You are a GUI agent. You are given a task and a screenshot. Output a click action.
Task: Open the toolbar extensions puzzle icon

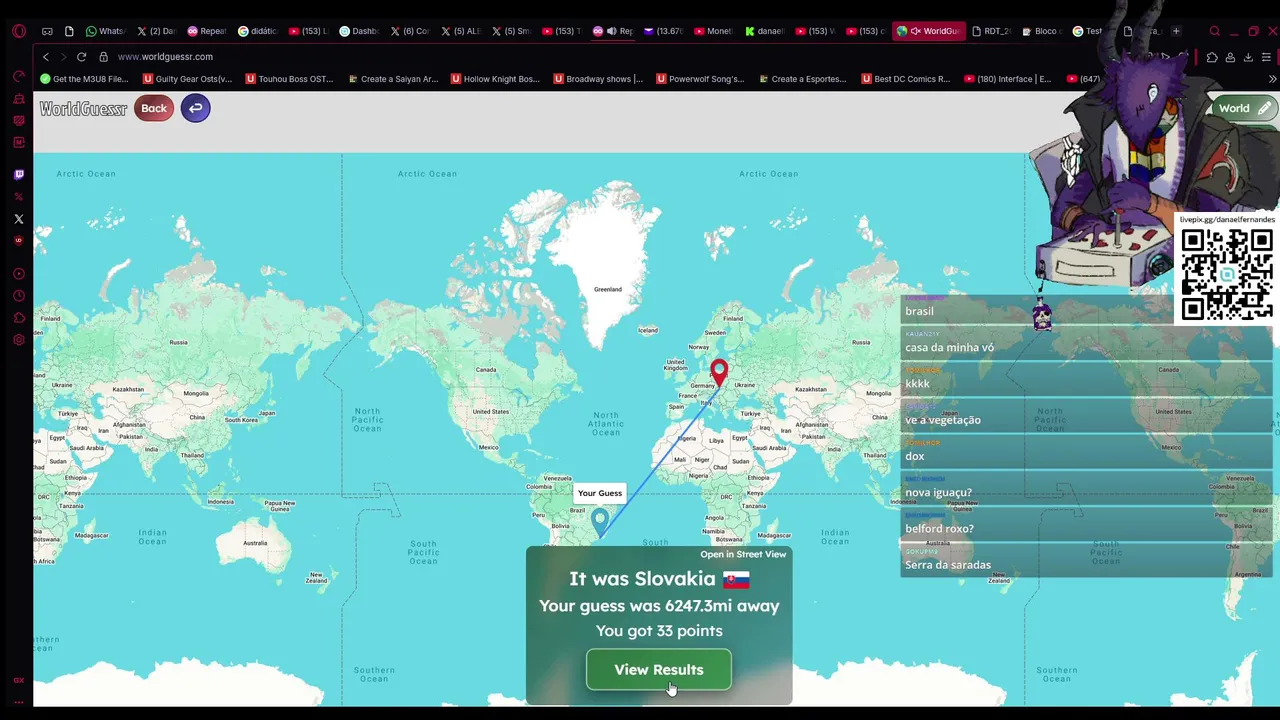(1212, 57)
